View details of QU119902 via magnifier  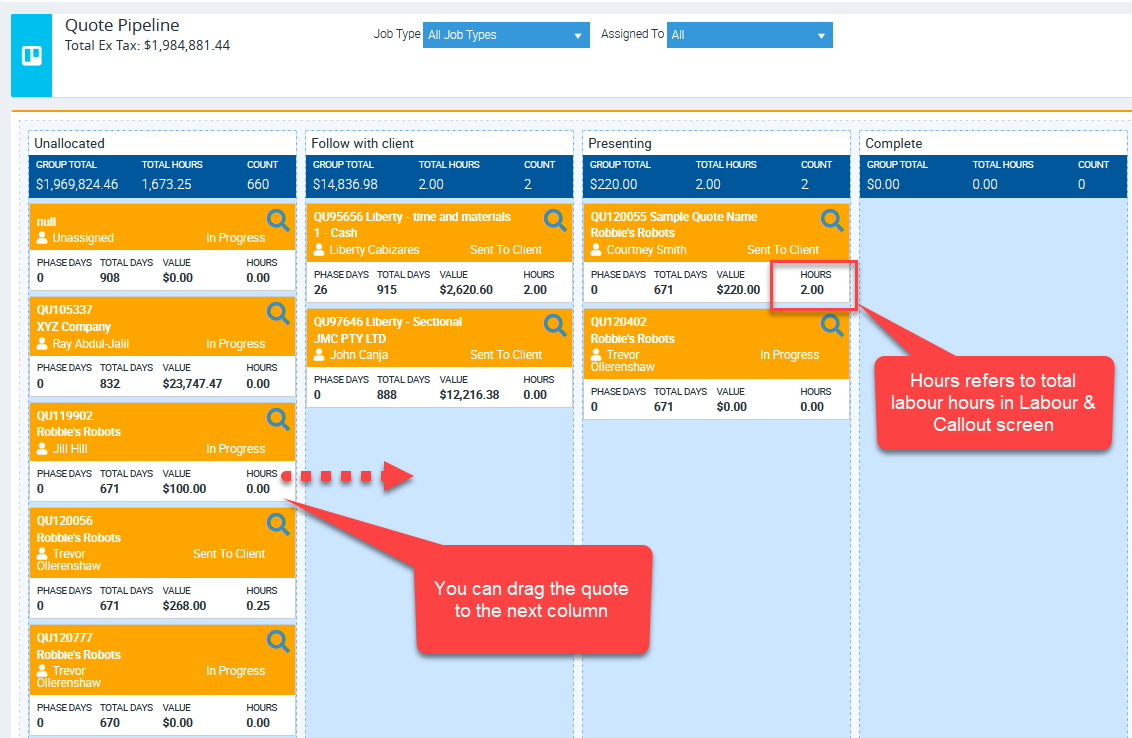[x=278, y=419]
